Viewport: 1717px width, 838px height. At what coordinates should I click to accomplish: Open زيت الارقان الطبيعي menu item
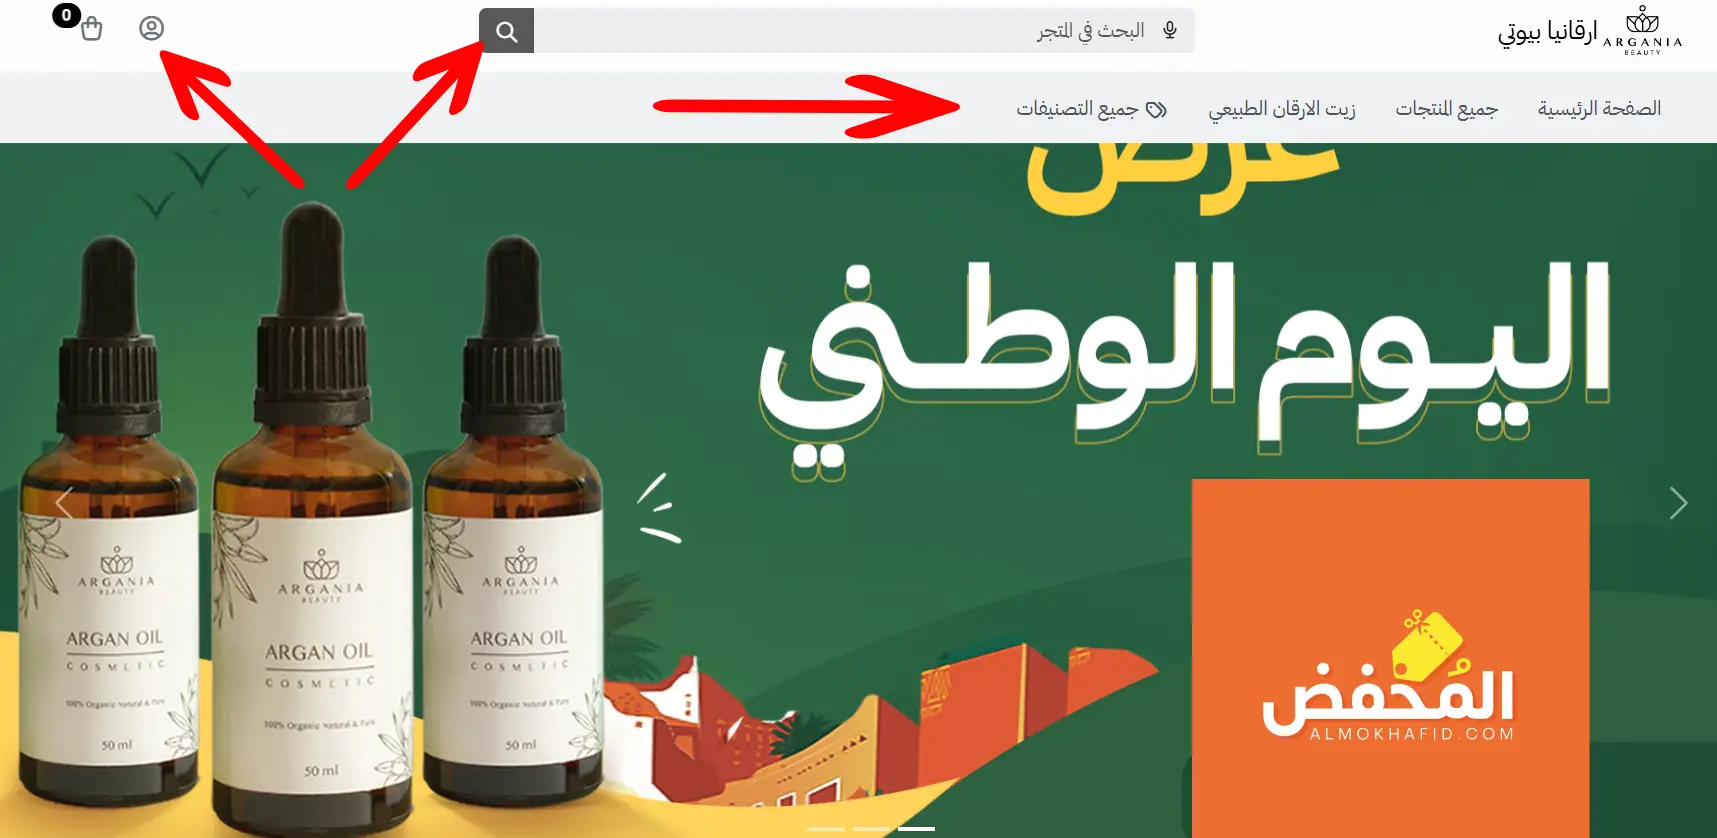pos(1282,108)
